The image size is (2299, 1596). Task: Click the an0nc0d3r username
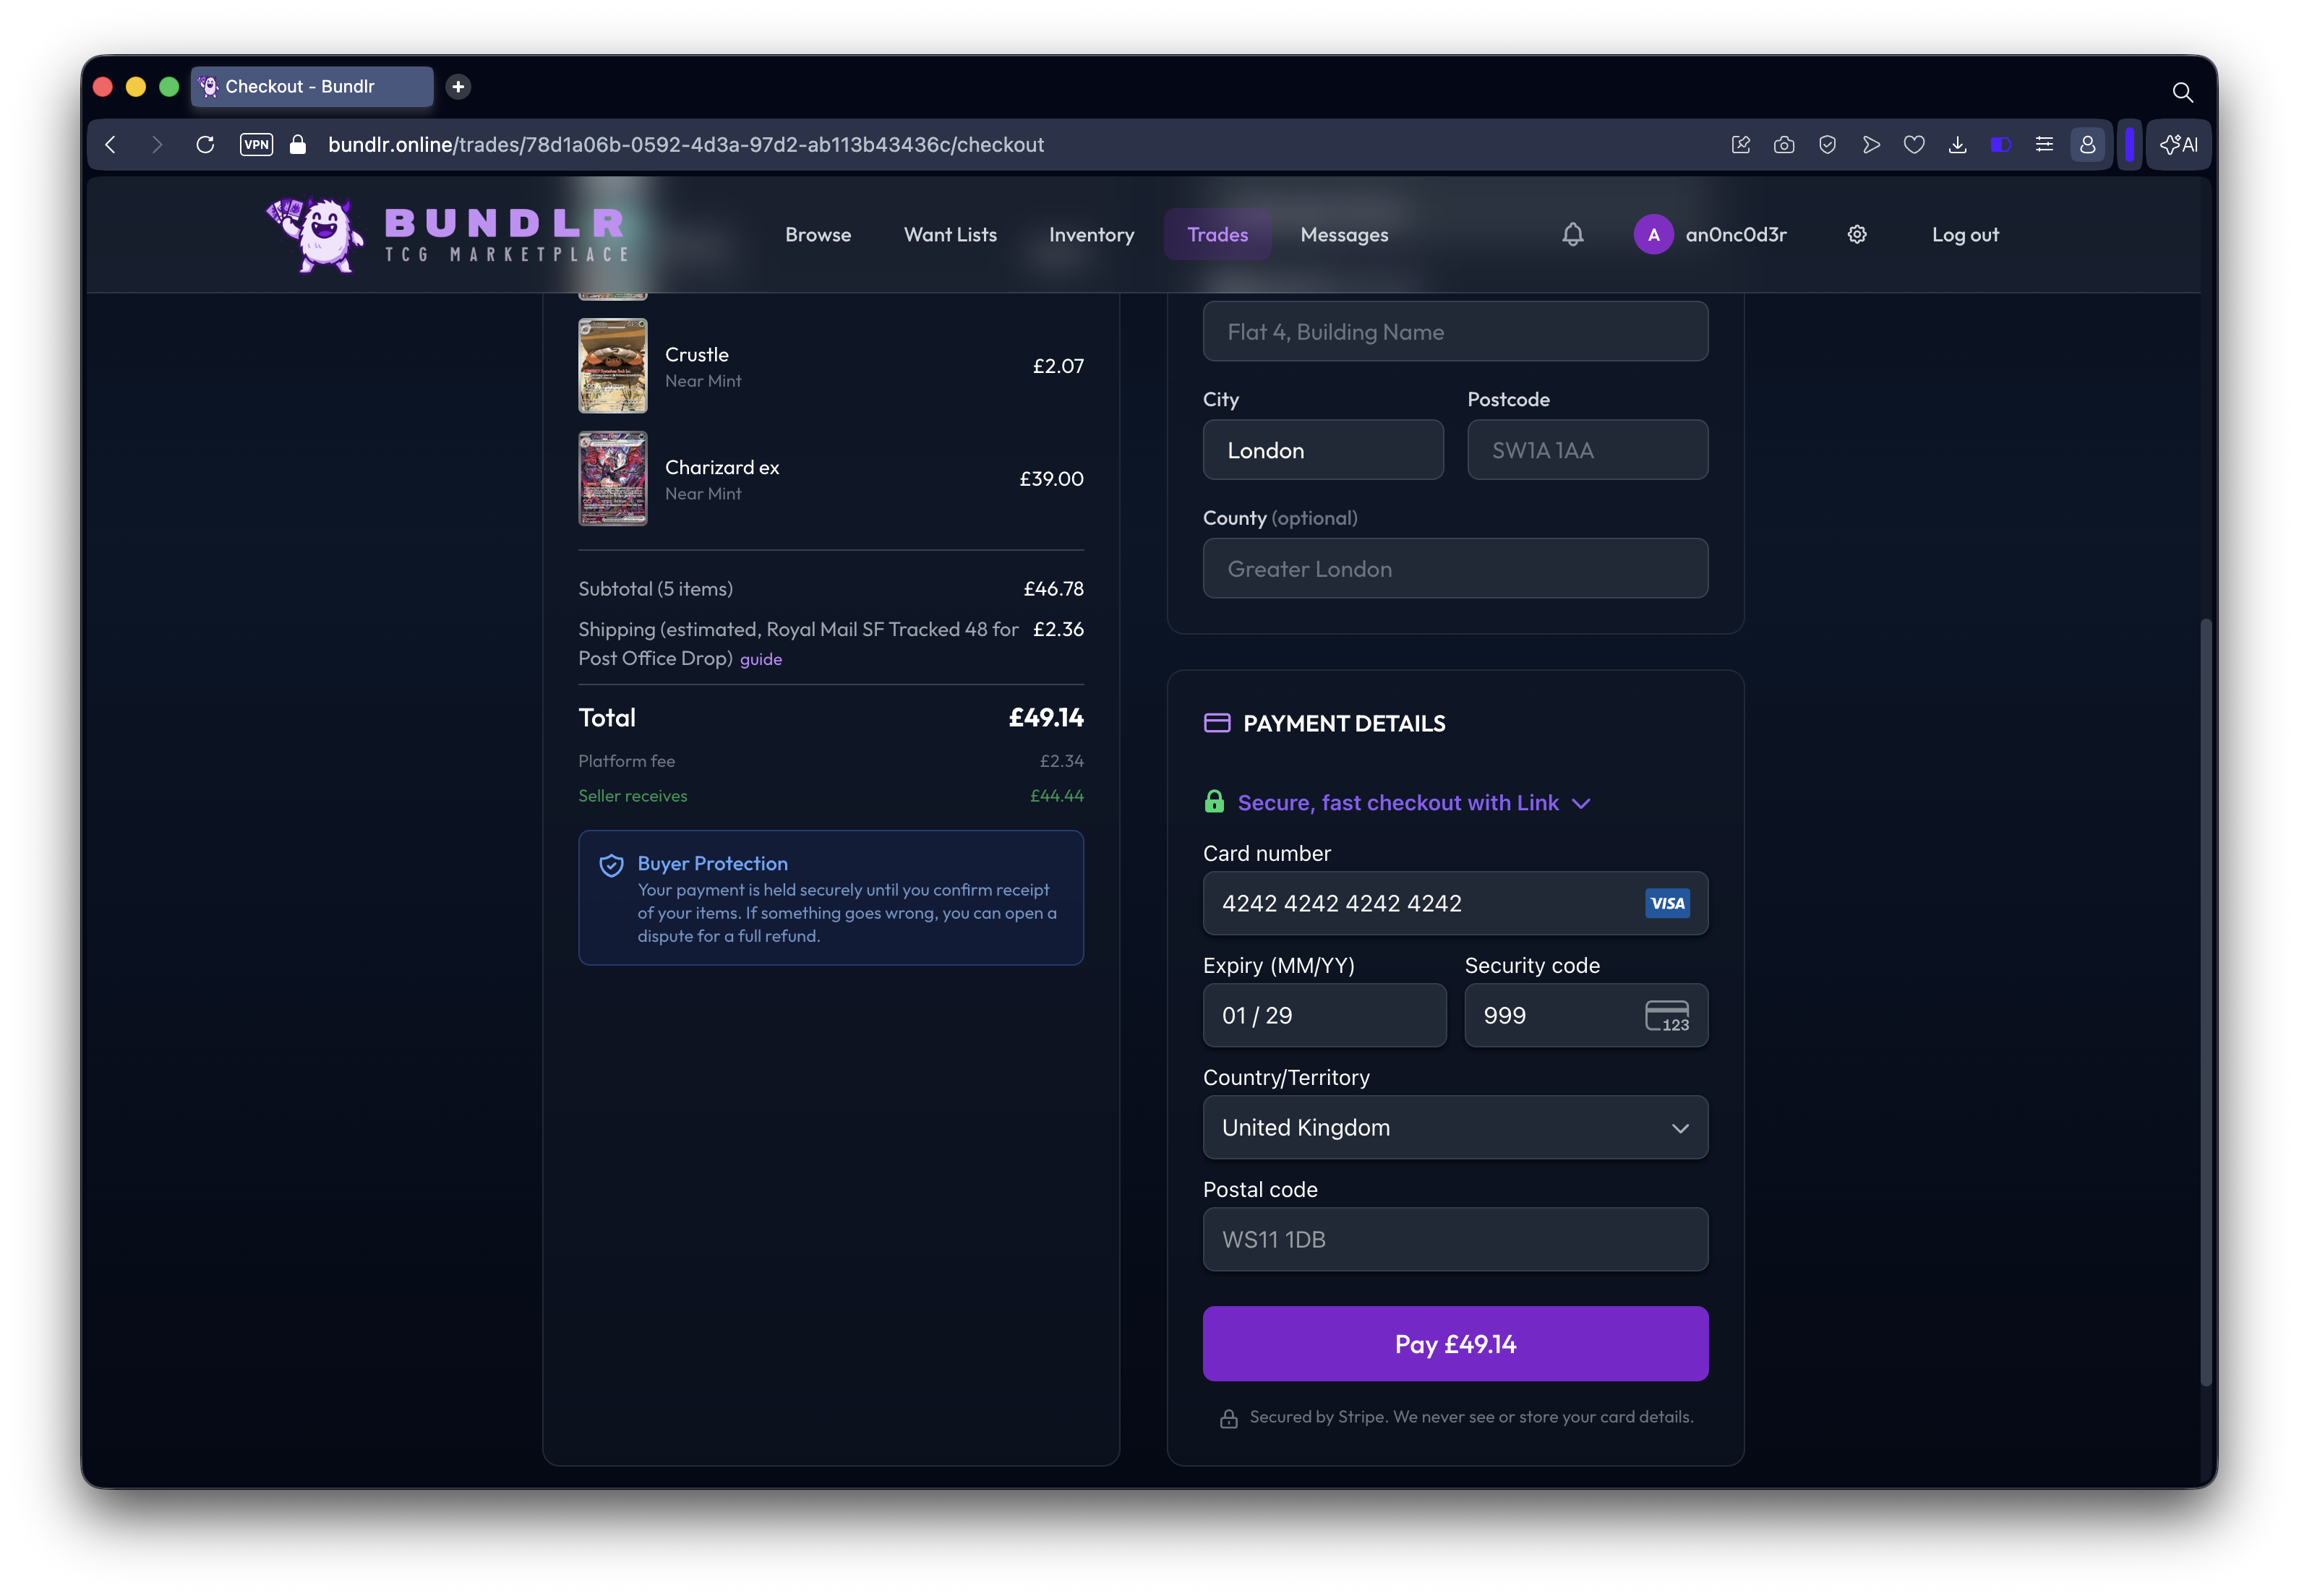[1735, 234]
